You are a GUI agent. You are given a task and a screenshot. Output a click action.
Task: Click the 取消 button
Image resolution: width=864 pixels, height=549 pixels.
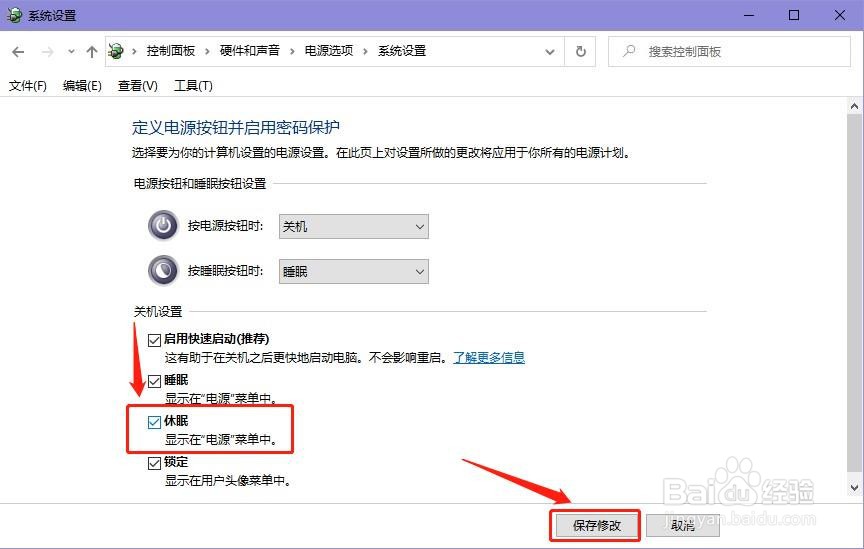point(683,525)
